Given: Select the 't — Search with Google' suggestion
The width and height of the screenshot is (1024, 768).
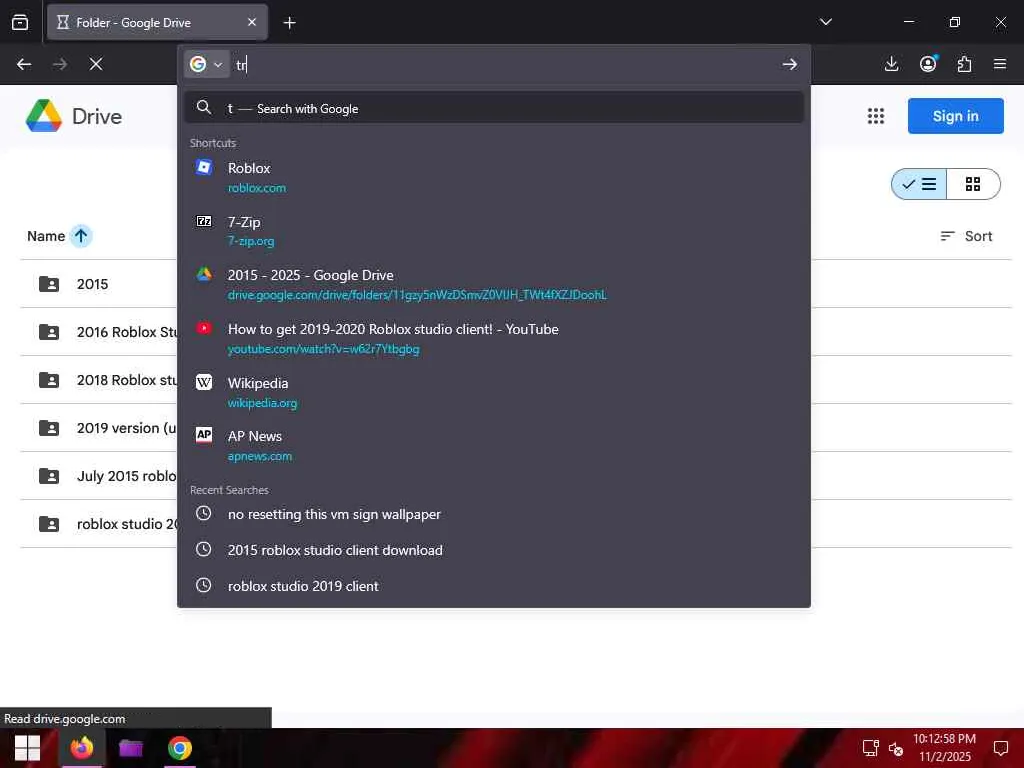Looking at the screenshot, I should tap(494, 108).
